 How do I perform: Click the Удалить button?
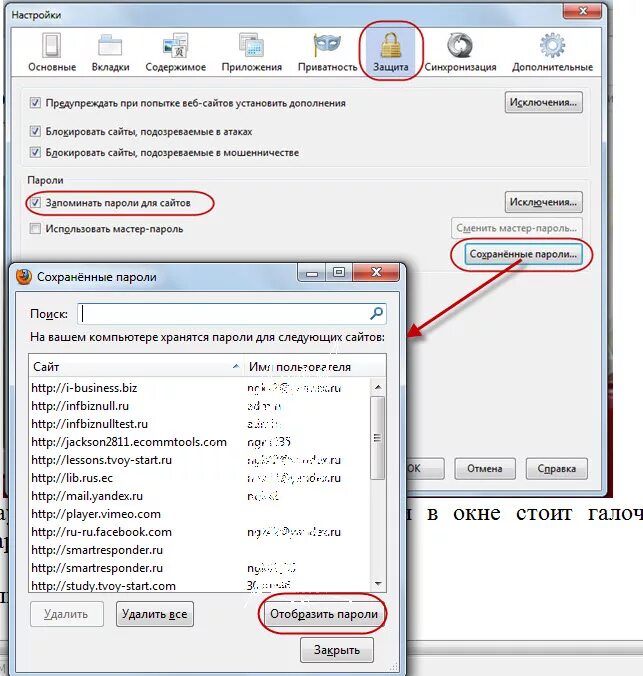click(x=66, y=614)
